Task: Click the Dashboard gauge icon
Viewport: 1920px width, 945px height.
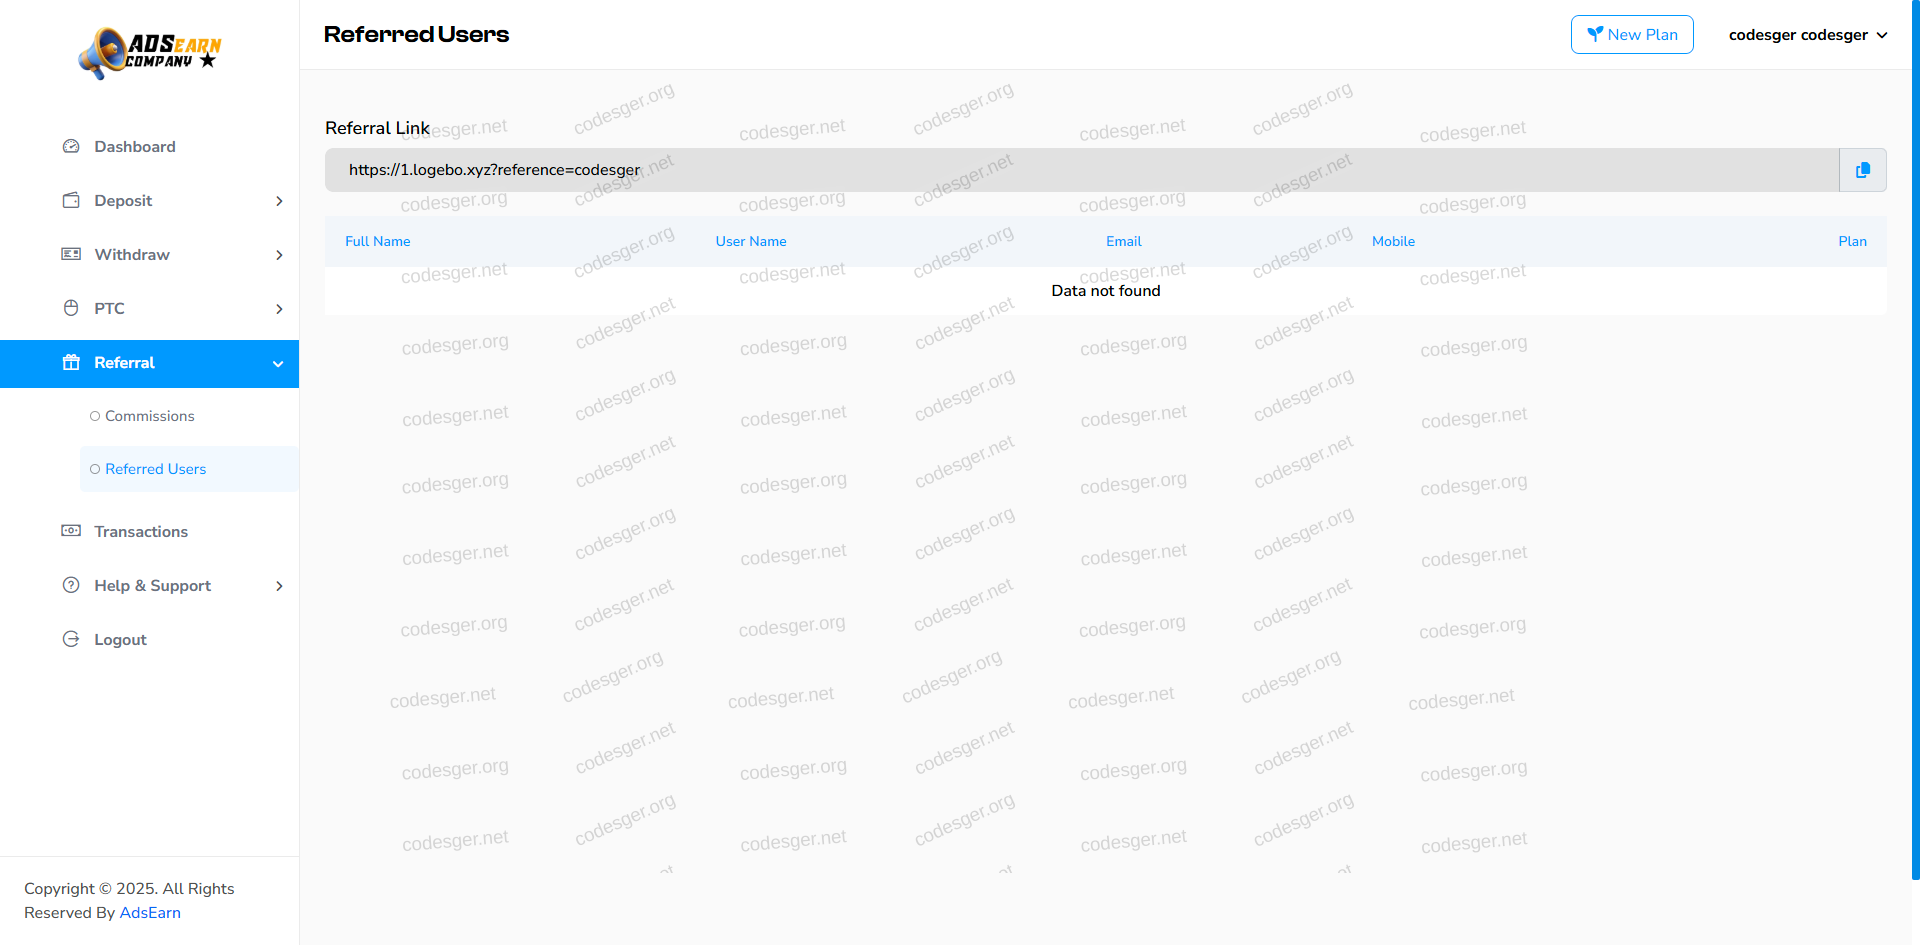Action: click(x=71, y=147)
